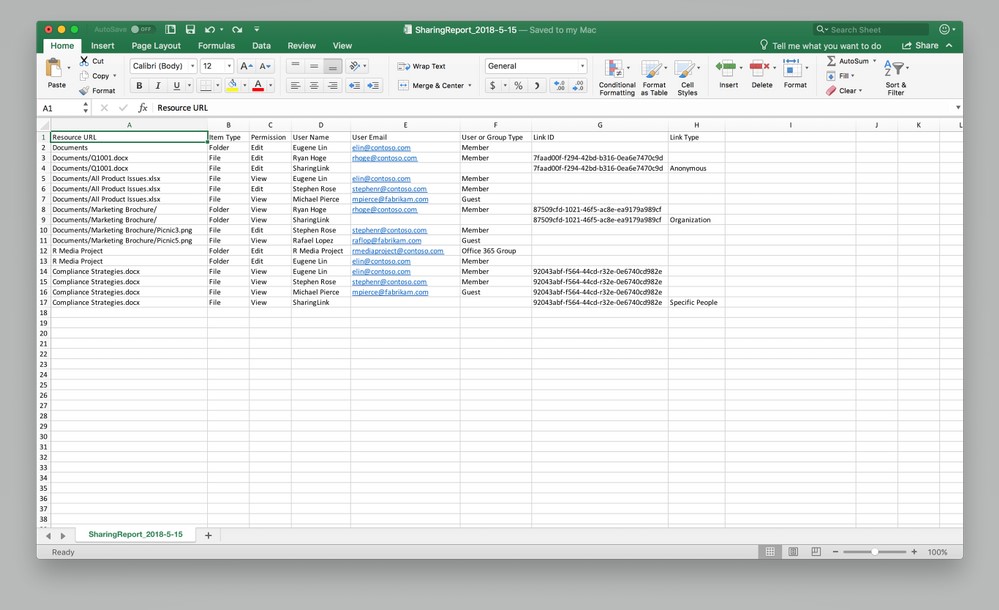Screen dimensions: 999x610
Task: Open the Review tab
Action: [301, 46]
